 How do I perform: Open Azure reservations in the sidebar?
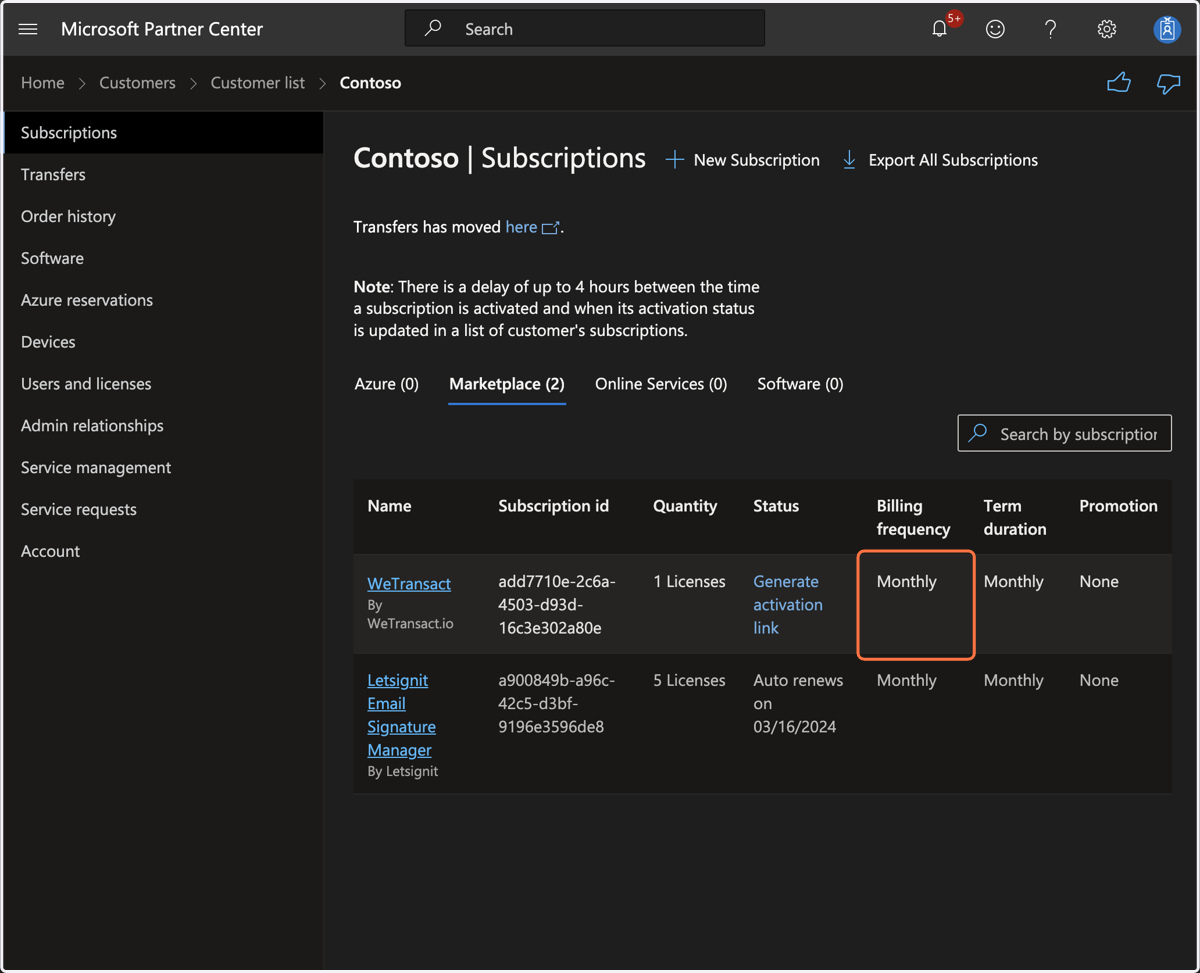tap(163, 300)
